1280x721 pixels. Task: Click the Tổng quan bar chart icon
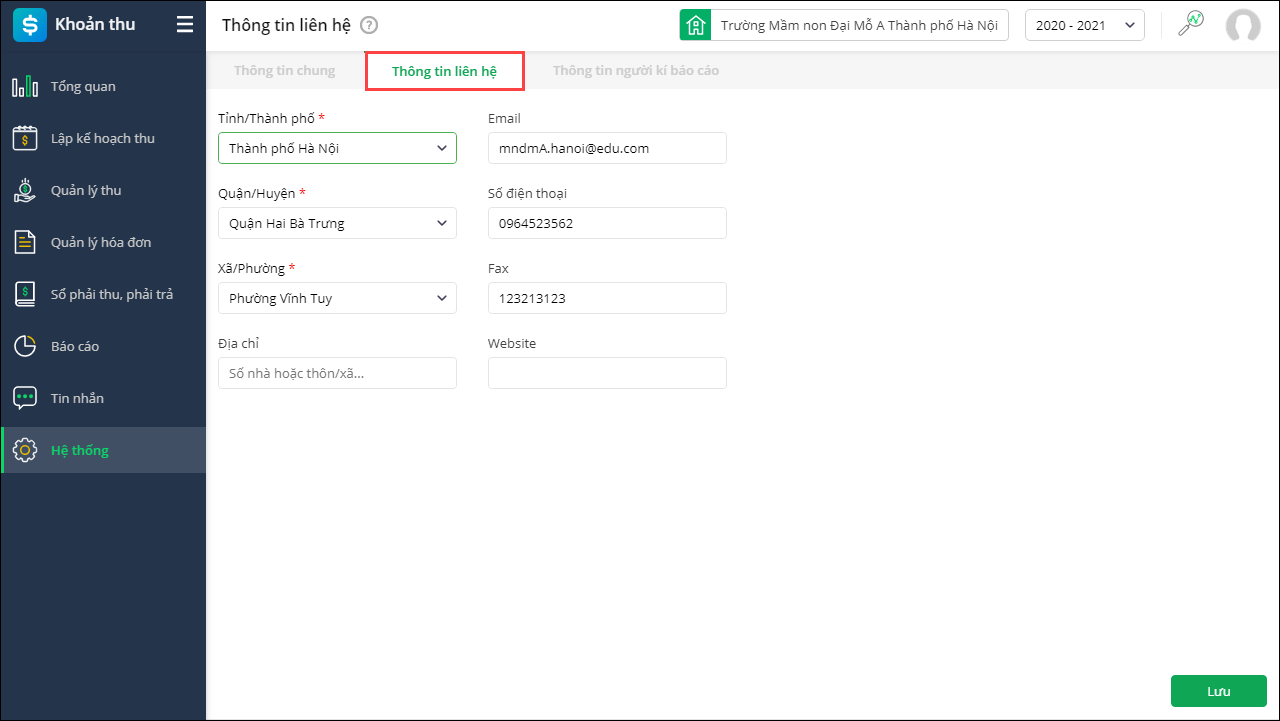tap(25, 87)
